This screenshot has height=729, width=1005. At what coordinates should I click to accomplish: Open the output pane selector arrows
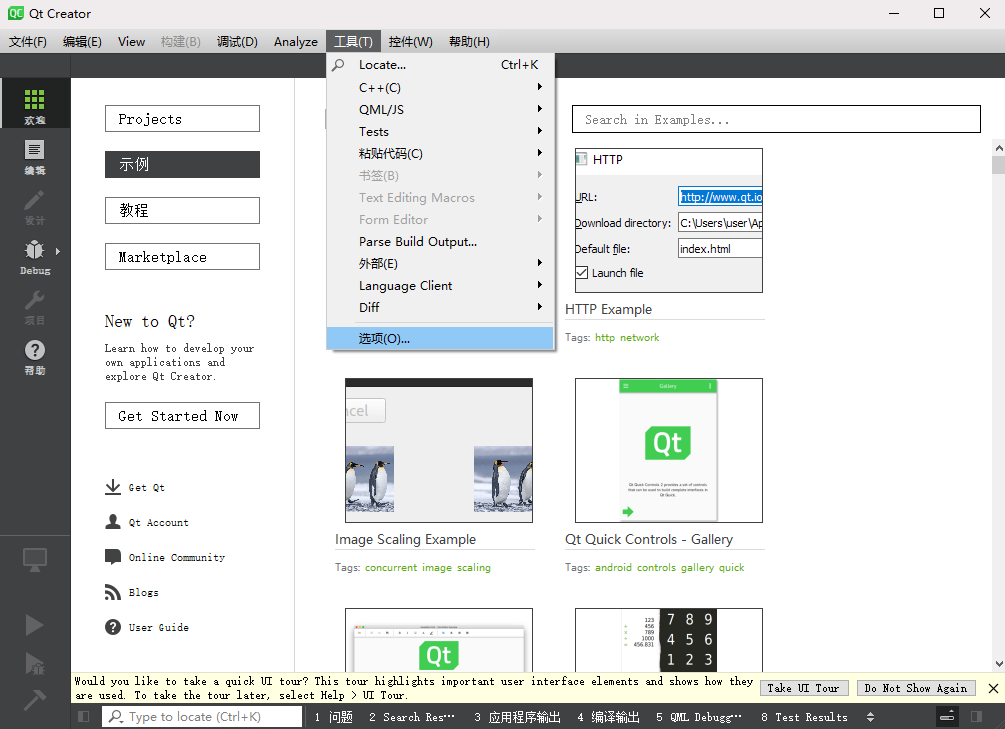(870, 717)
